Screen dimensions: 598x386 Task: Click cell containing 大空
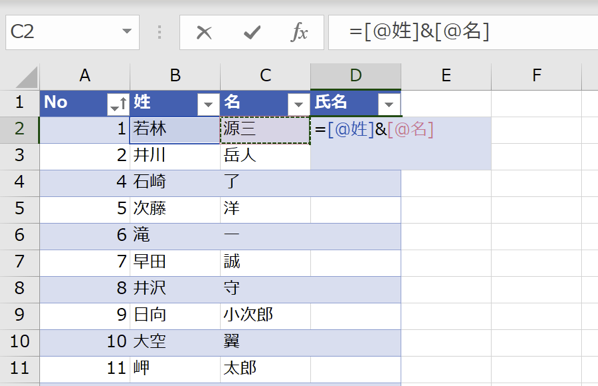175,343
